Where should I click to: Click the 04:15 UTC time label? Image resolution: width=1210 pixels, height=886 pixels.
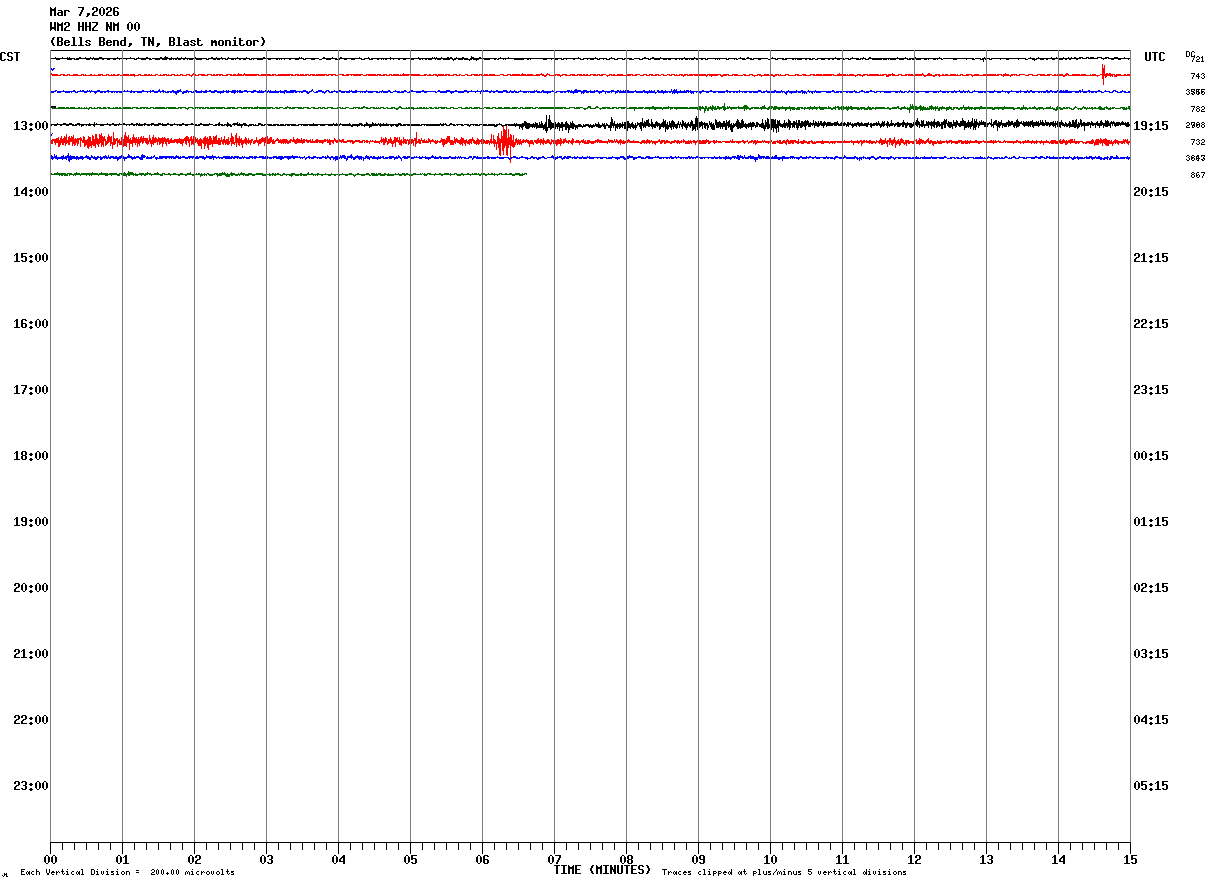1151,720
